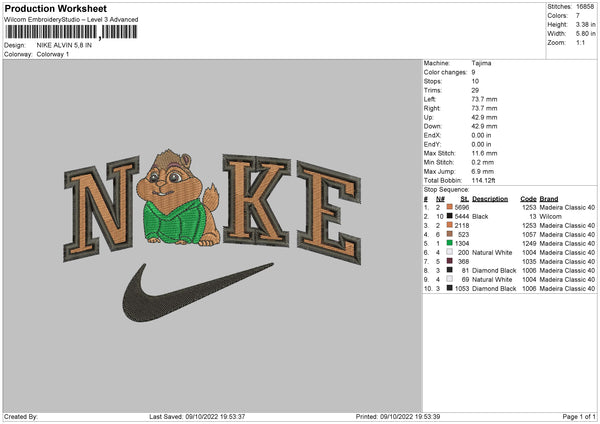The image size is (600, 424).
Task: Click the black swatch next to 1053
Action: click(450, 288)
